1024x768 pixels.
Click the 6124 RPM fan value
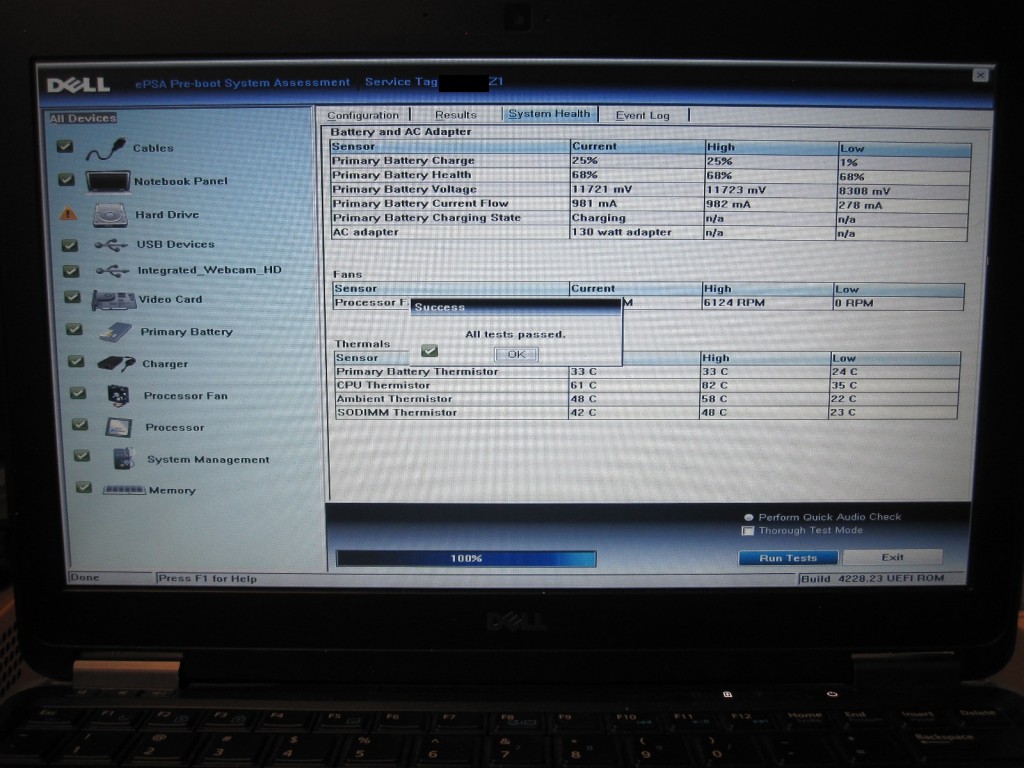click(x=734, y=303)
